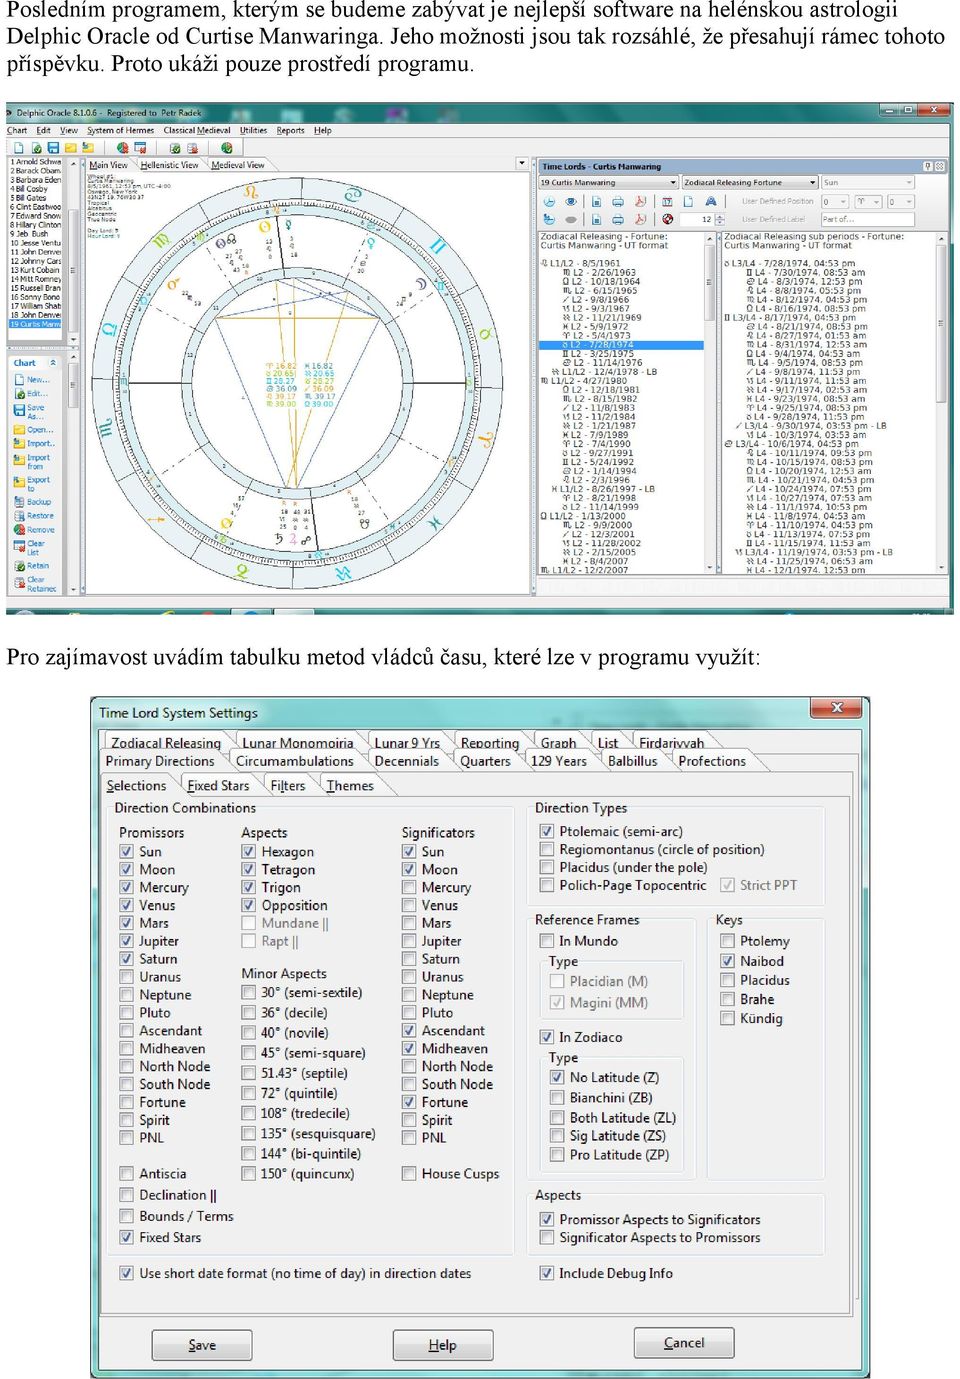
Task: Switch to the Medieval View tab
Action: tap(238, 165)
